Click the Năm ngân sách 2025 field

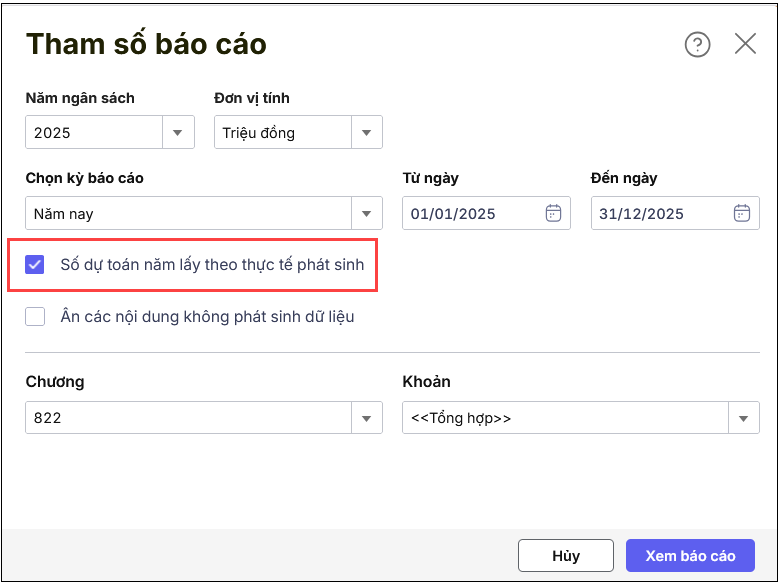(x=93, y=132)
